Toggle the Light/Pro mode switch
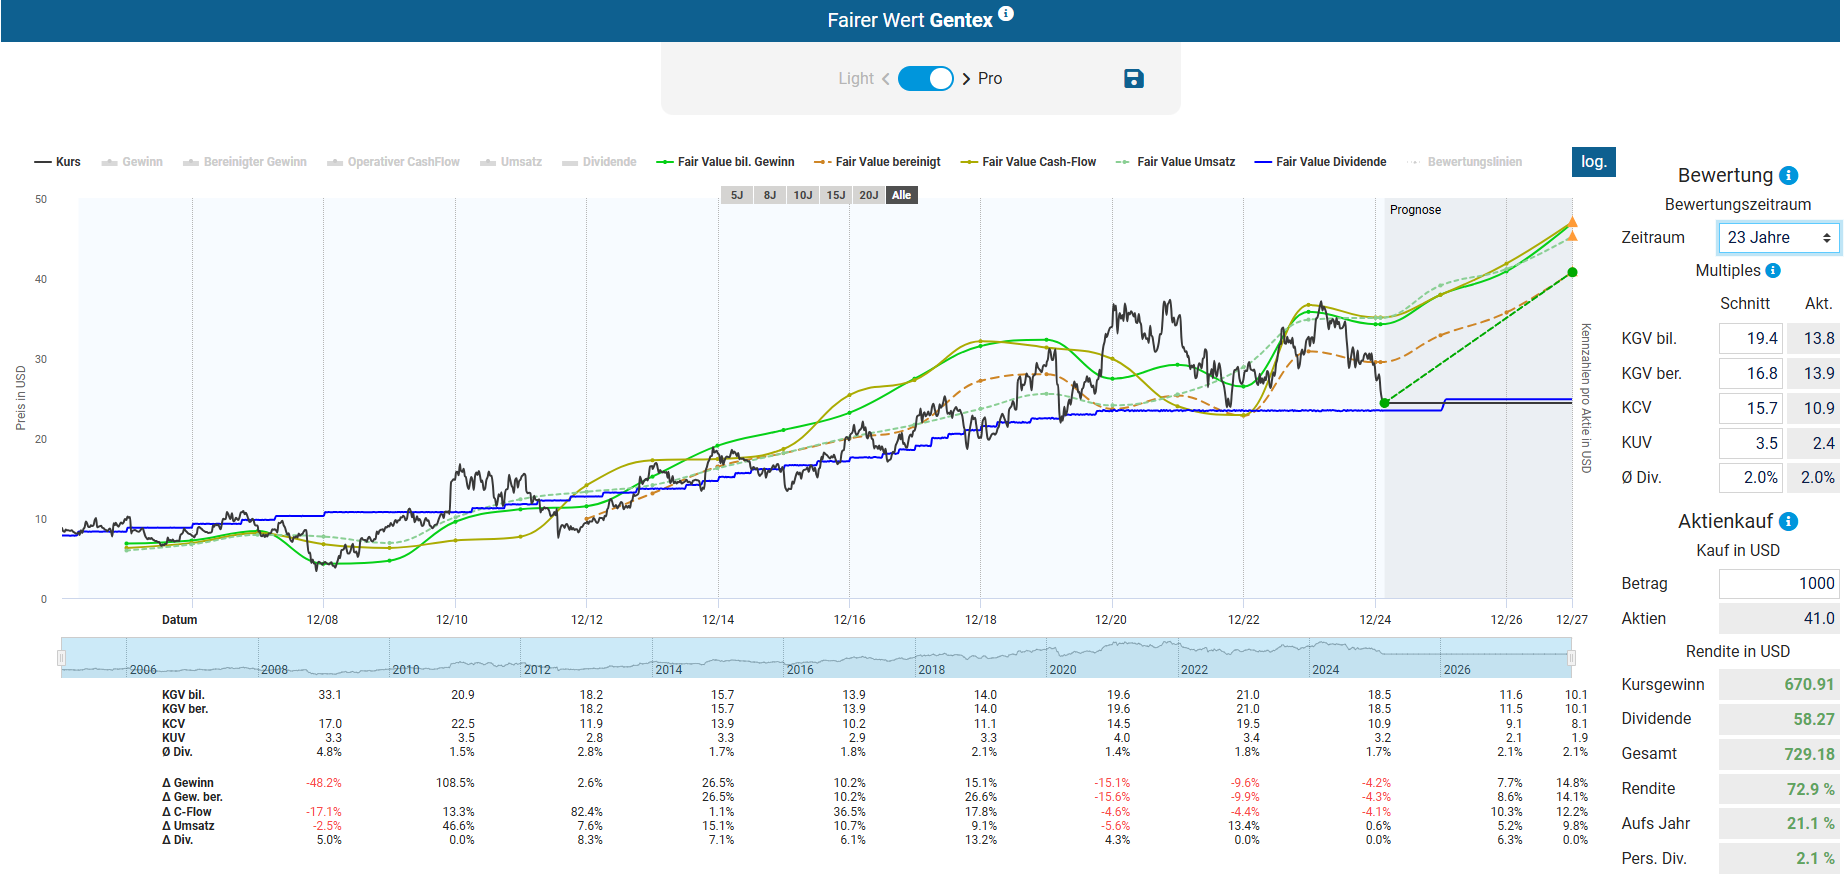Viewport: 1844px width, 883px height. (925, 79)
